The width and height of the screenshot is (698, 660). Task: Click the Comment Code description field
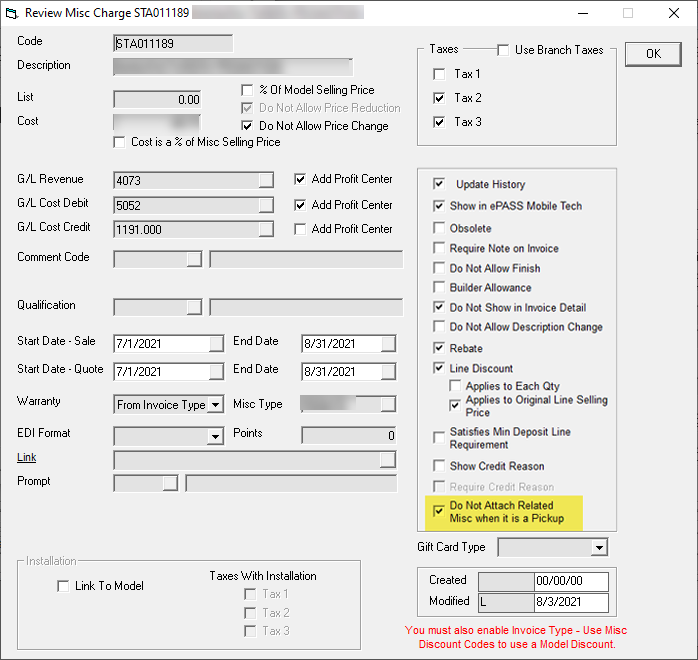pyautogui.click(x=306, y=259)
